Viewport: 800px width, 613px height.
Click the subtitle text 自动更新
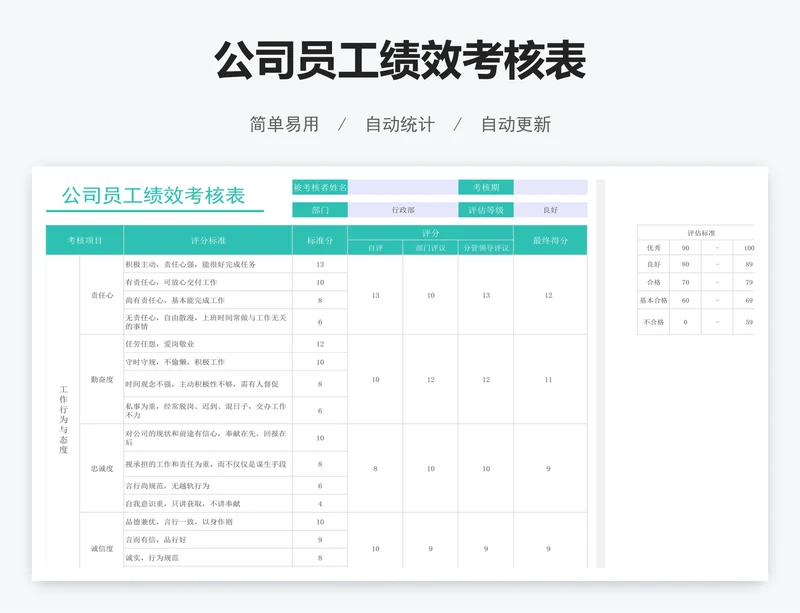[516, 125]
